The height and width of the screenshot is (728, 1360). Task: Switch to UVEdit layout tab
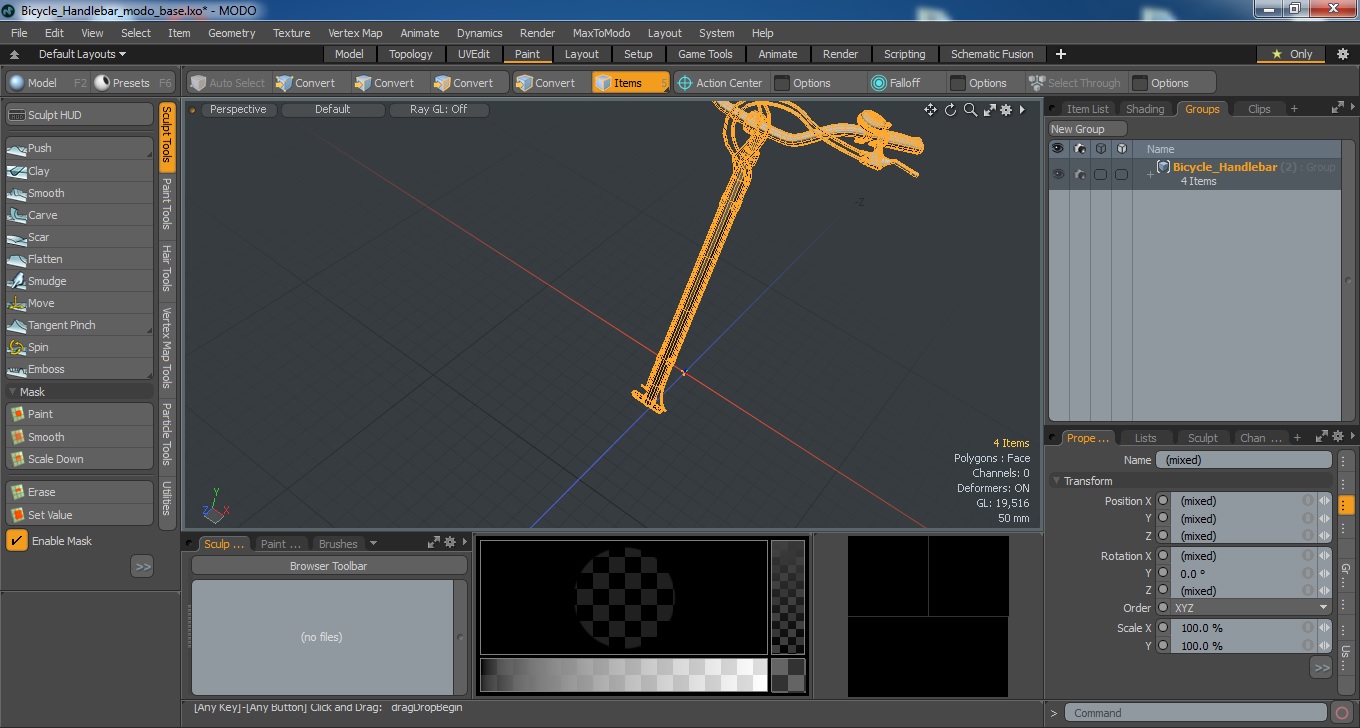click(473, 54)
